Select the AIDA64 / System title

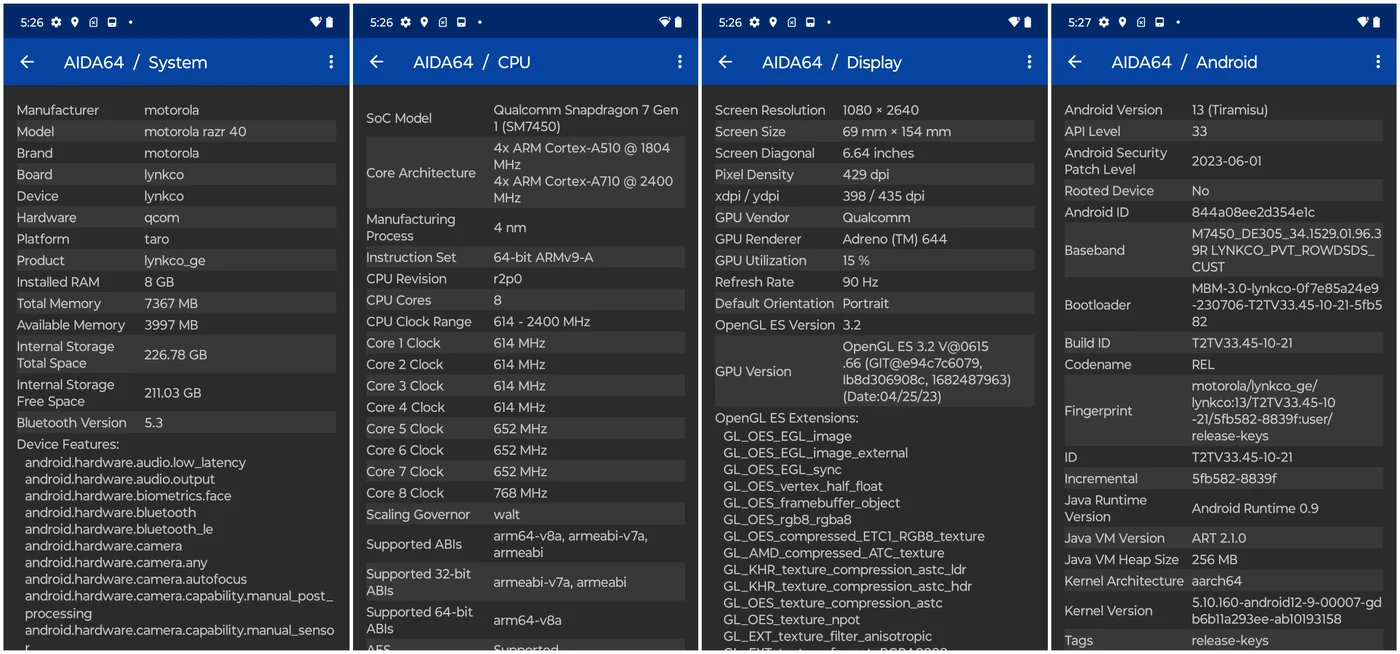(135, 62)
